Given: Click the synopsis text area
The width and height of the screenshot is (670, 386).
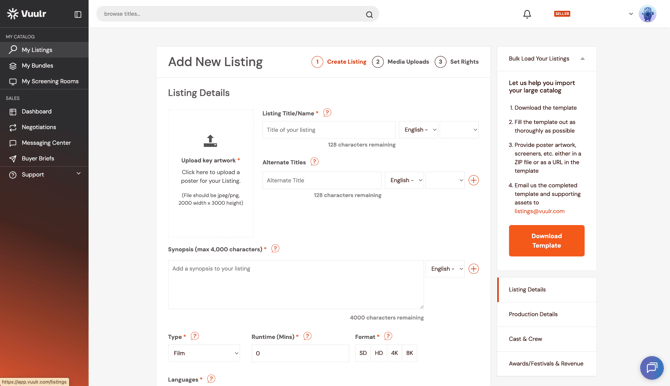Looking at the screenshot, I should (296, 284).
